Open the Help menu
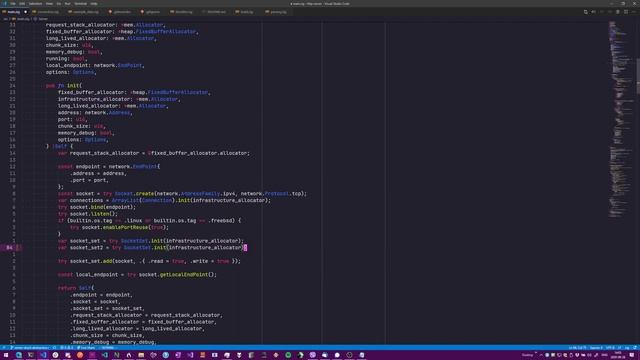 (93, 4)
